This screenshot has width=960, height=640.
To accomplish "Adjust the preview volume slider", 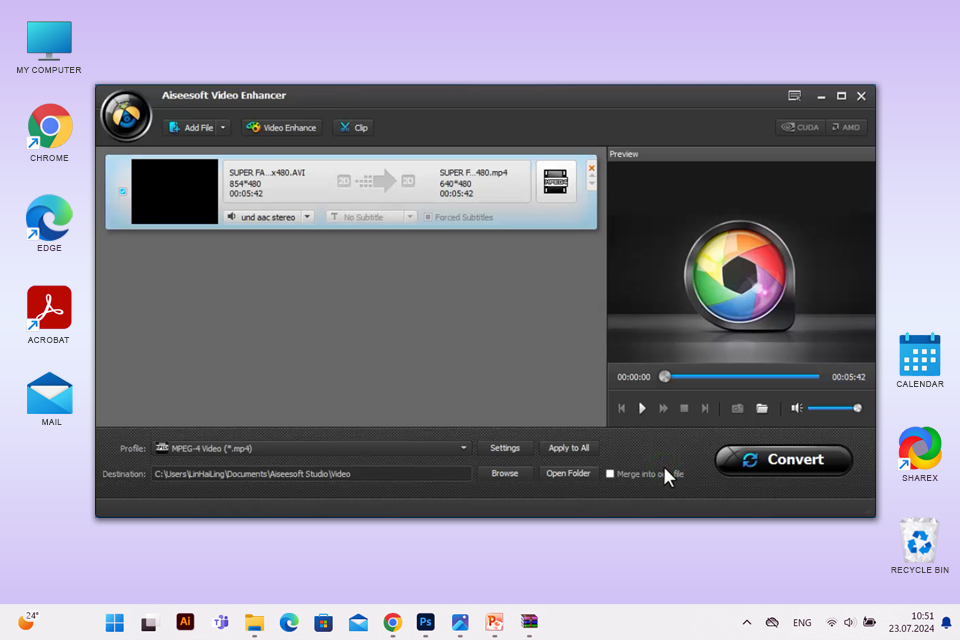I will [x=834, y=408].
